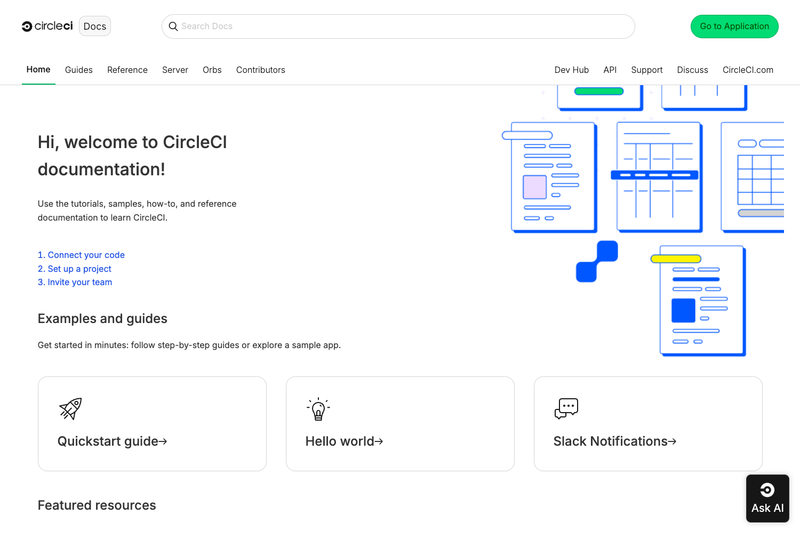800x533 pixels.
Task: Select the Home tab
Action: point(38,69)
